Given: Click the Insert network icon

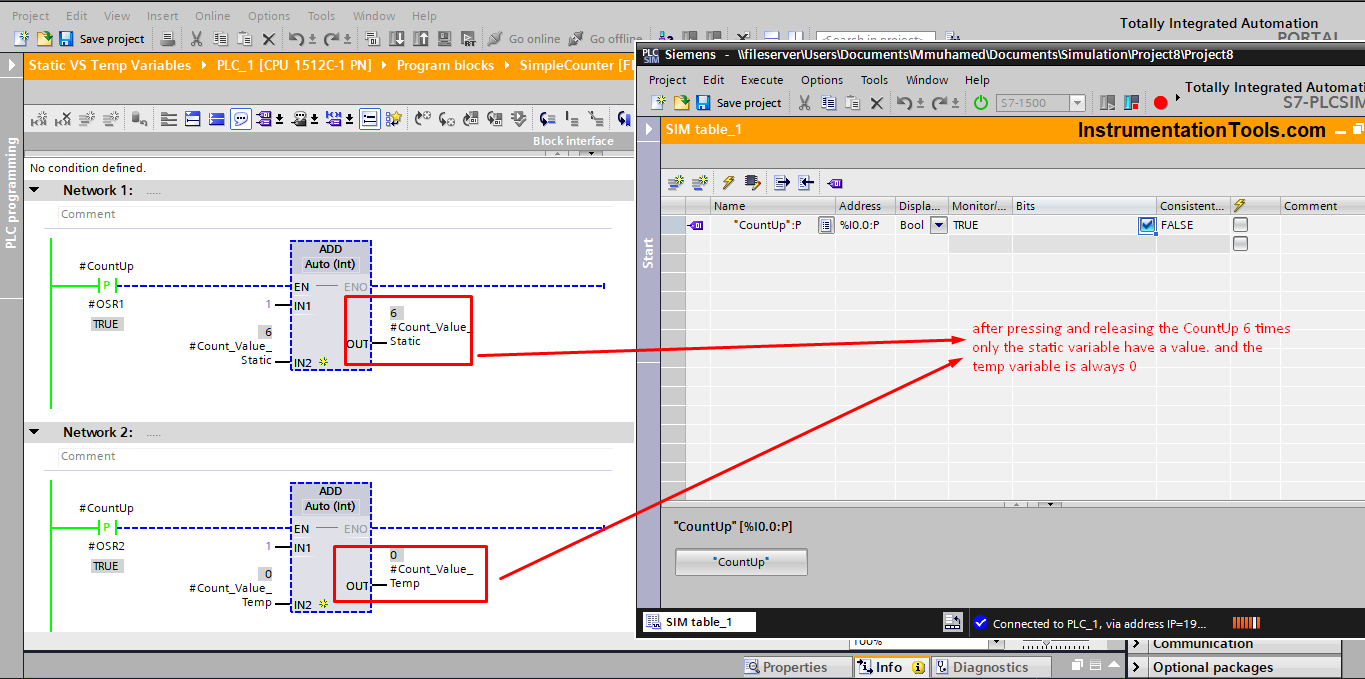Looking at the screenshot, I should pos(39,119).
